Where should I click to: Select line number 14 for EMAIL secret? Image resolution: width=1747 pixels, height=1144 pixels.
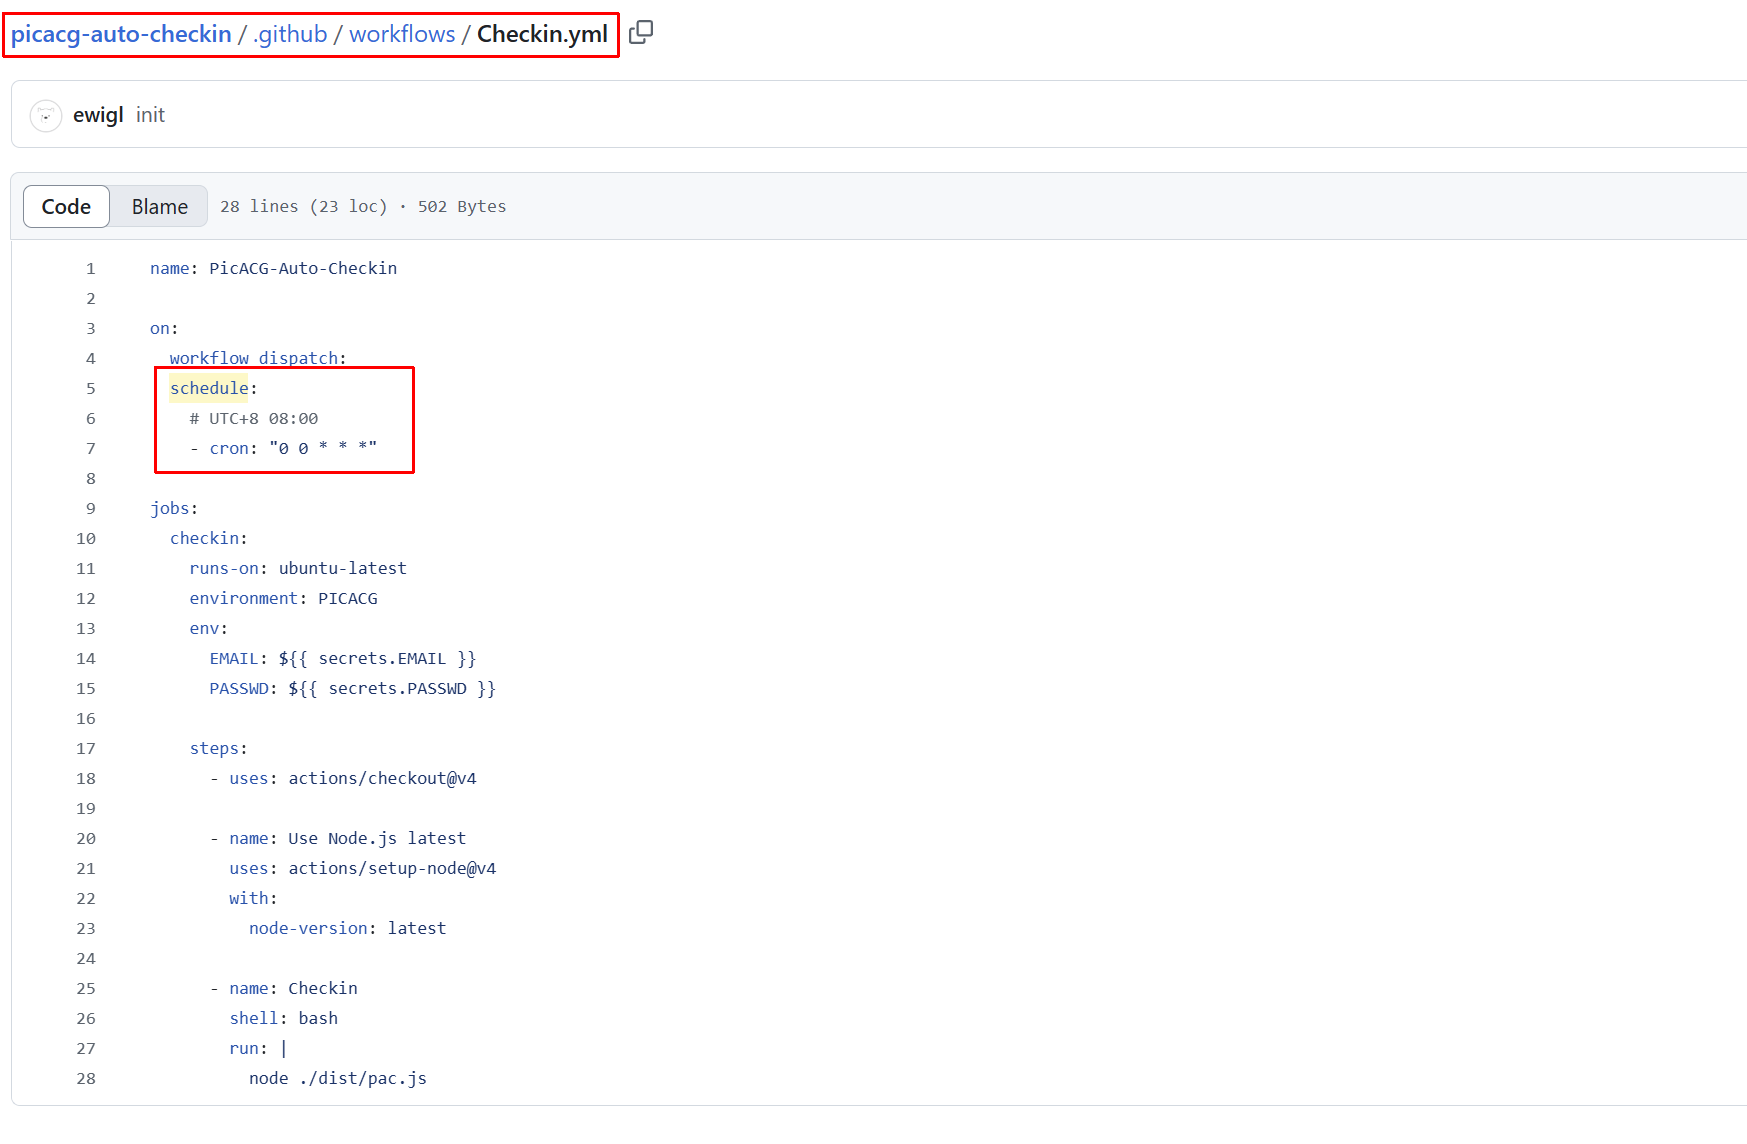tap(86, 659)
